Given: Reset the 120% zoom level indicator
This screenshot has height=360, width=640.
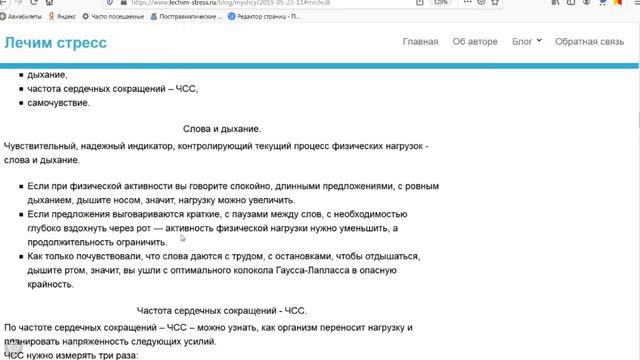Looking at the screenshot, I should click(441, 2).
